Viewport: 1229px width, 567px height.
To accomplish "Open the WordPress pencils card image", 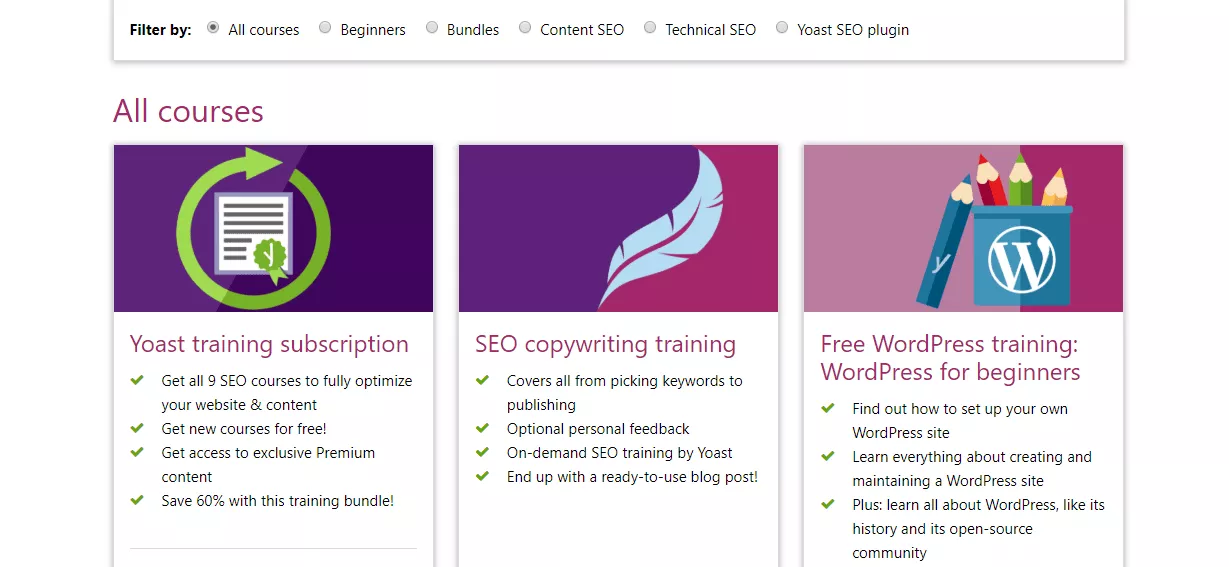I will [963, 228].
